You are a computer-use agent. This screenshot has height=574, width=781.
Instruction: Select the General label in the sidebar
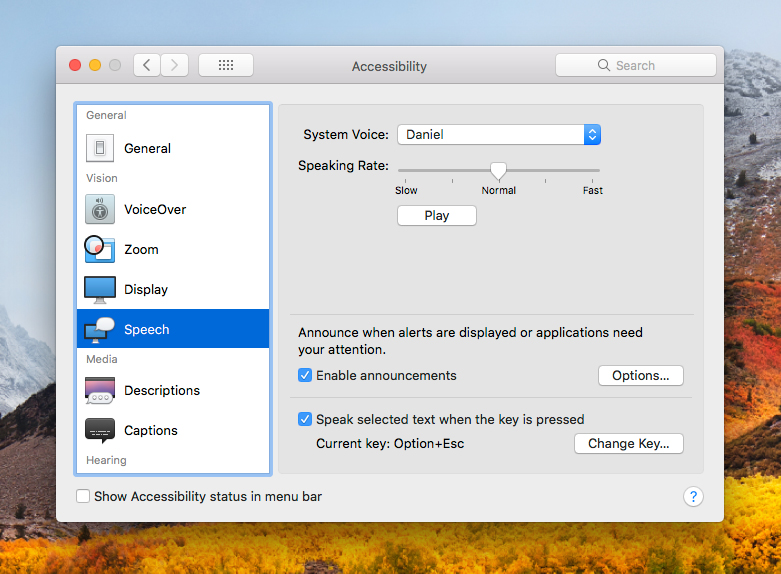pos(147,148)
